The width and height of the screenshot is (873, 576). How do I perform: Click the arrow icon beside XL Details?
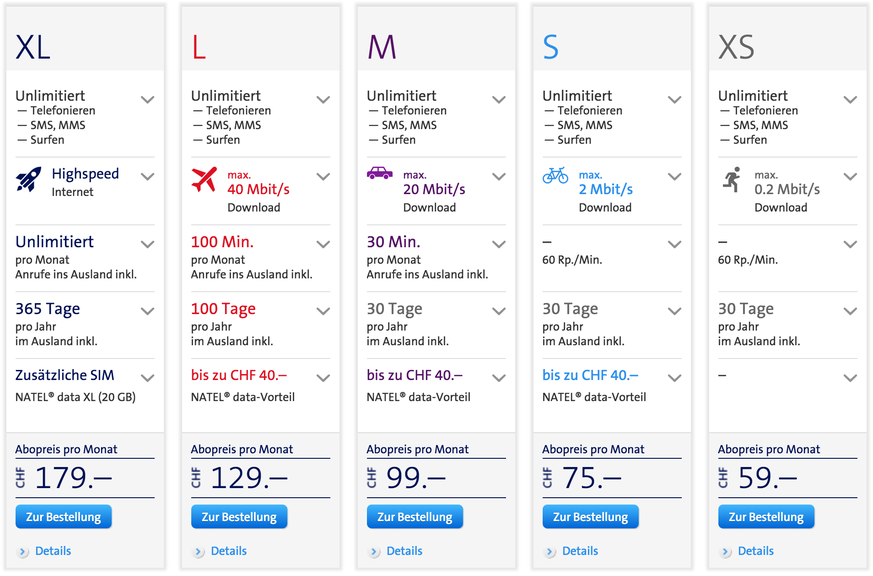[x=23, y=552]
